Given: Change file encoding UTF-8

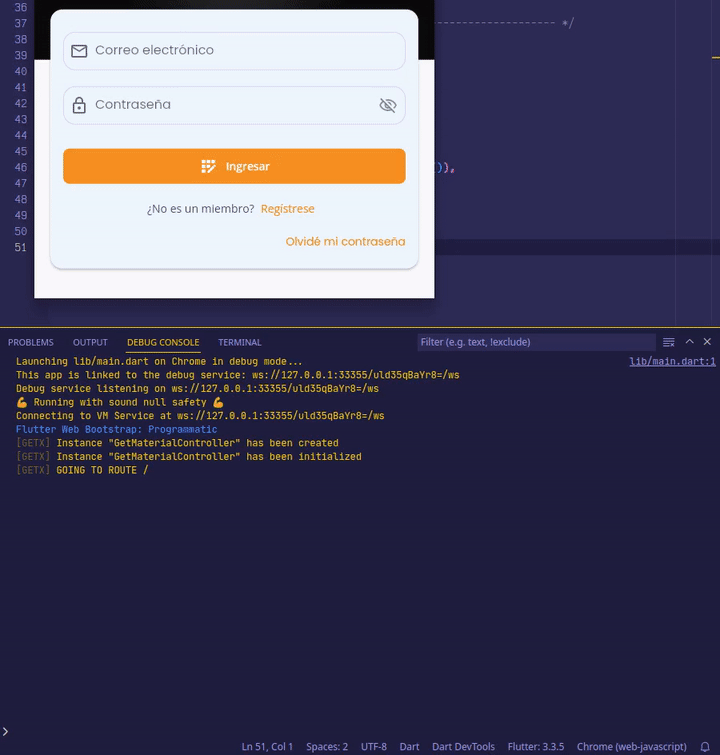Looking at the screenshot, I should [374, 747].
